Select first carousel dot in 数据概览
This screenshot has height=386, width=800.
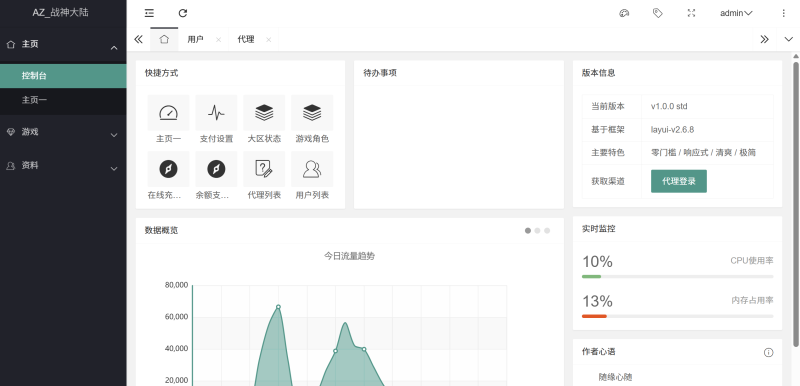click(528, 230)
